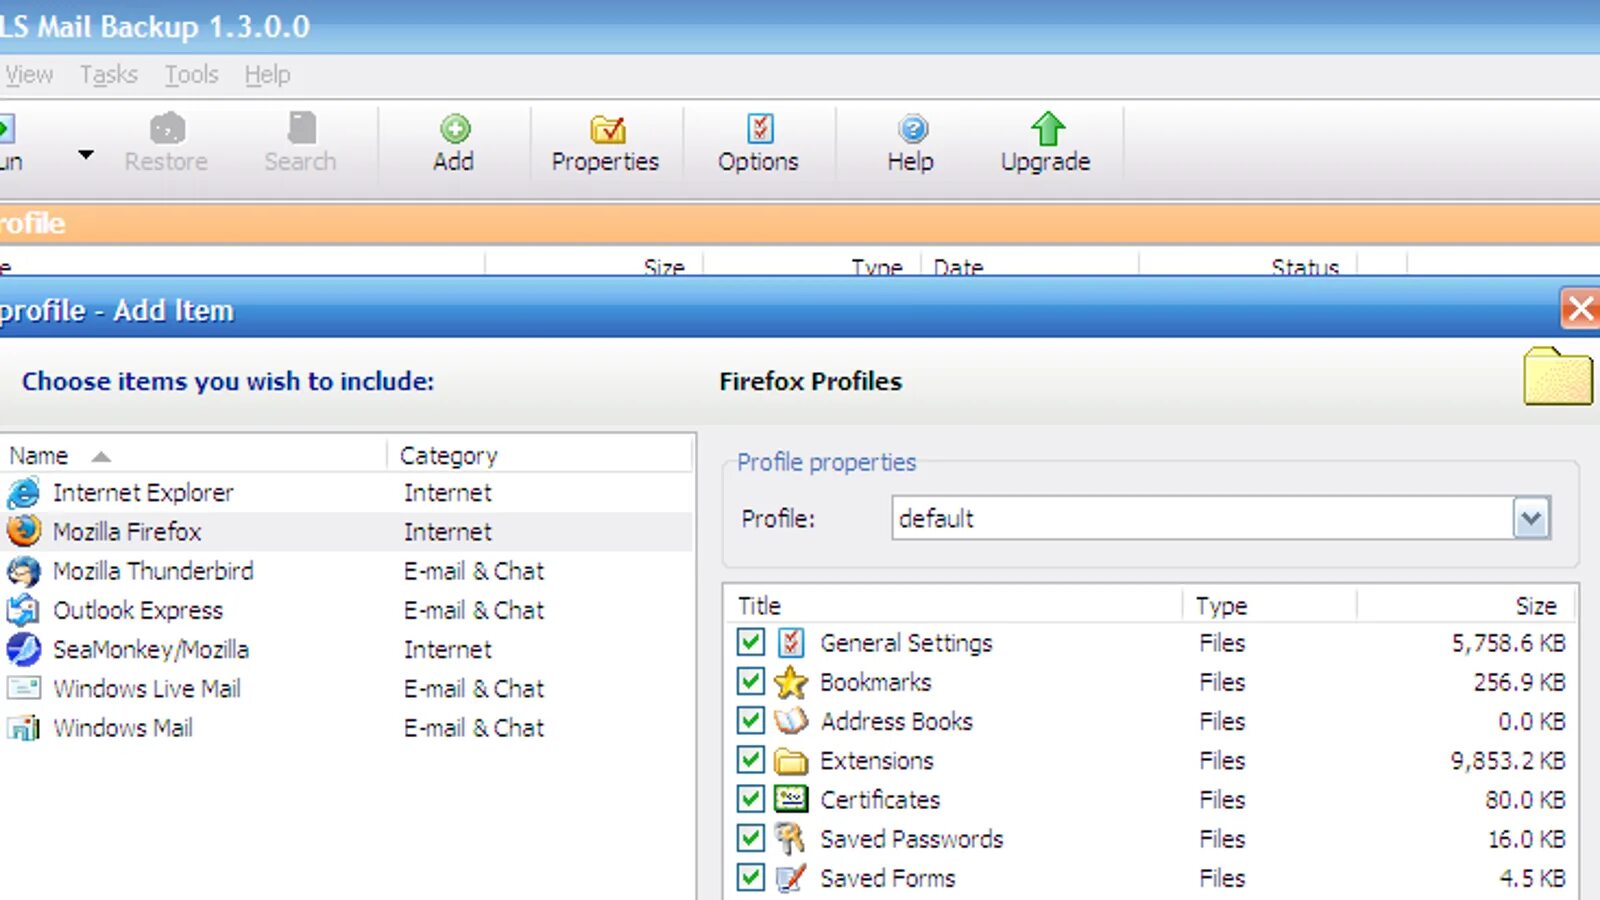Click the Windows Live Mail icon
Viewport: 1600px width, 900px height.
pos(24,688)
